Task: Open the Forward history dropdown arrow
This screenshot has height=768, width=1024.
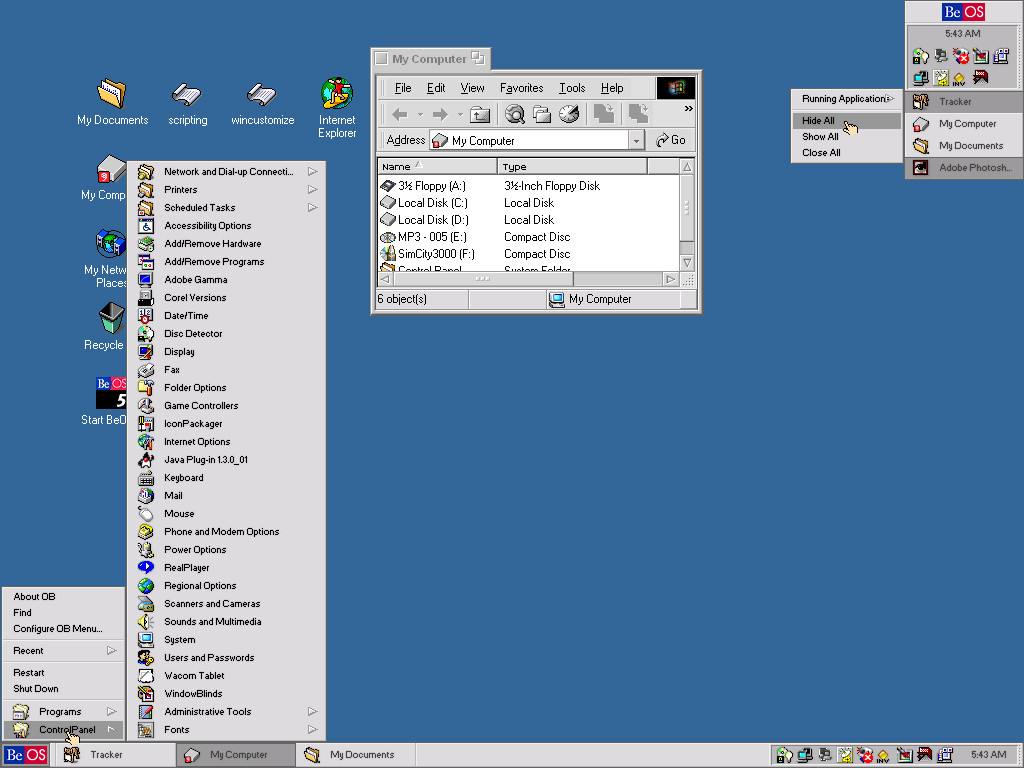Action: click(460, 115)
